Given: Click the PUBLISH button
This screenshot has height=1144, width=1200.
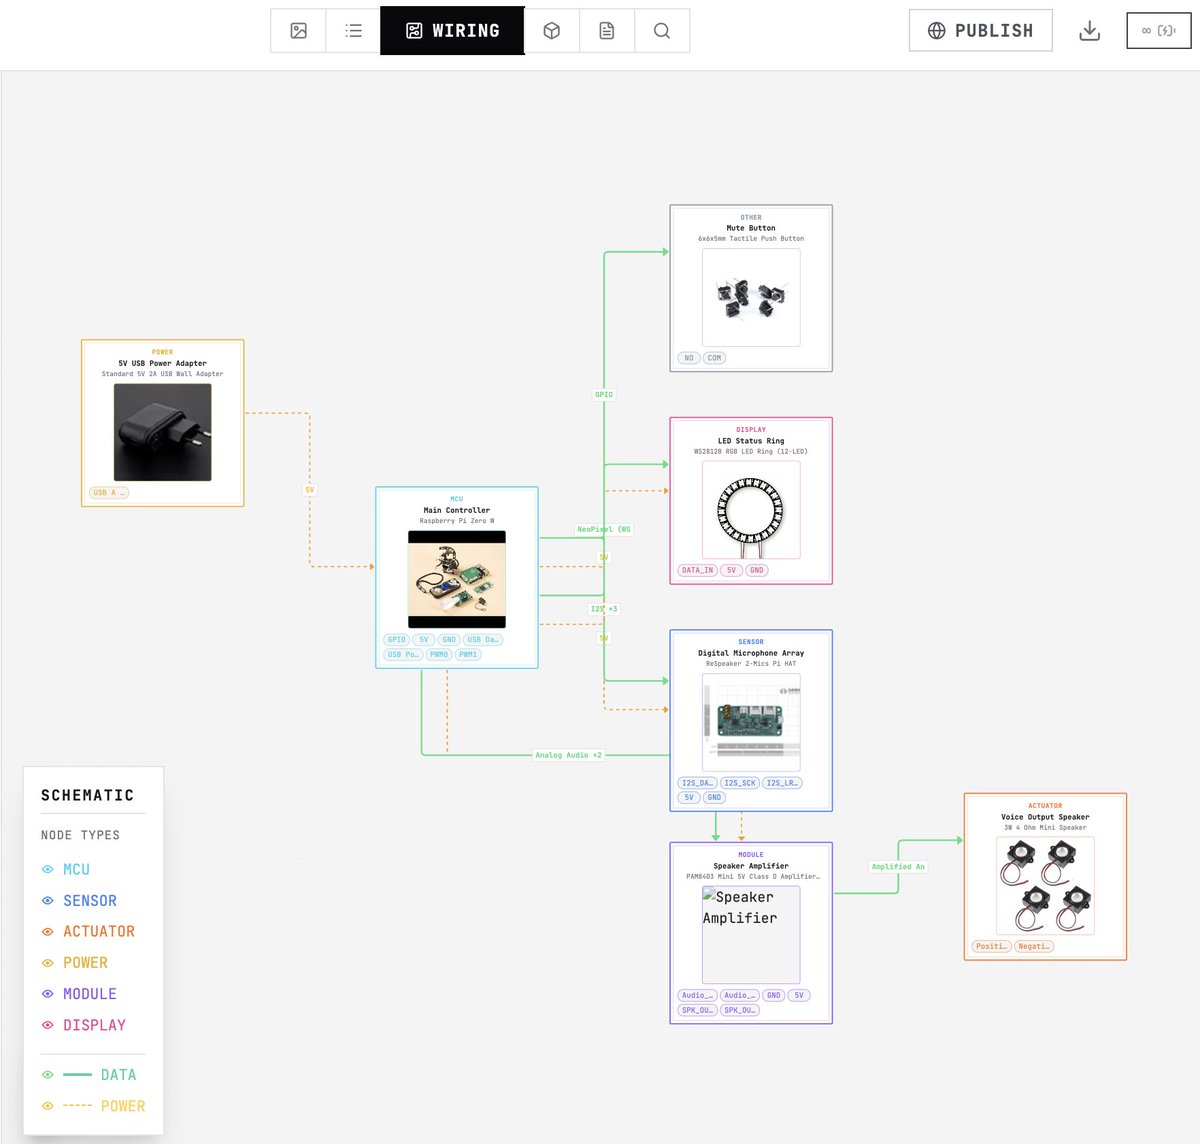Looking at the screenshot, I should (980, 31).
